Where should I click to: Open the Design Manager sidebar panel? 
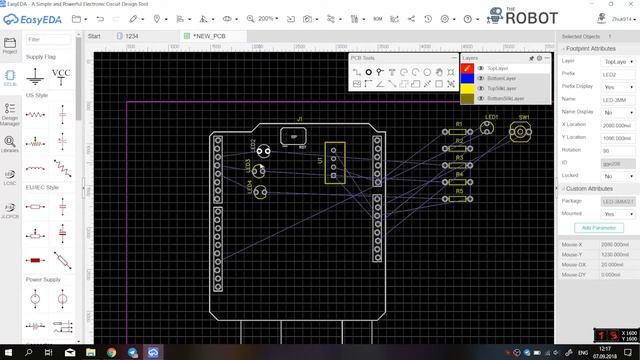10,114
